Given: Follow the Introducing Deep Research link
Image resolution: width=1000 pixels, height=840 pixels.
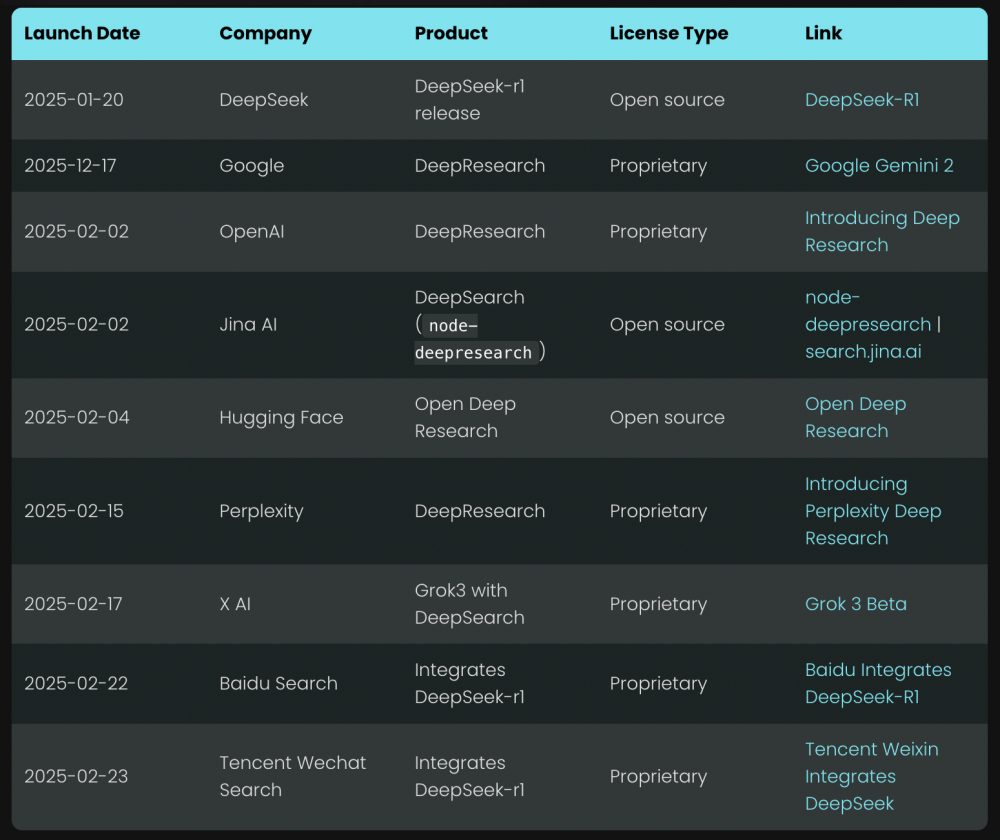Looking at the screenshot, I should pos(882,231).
